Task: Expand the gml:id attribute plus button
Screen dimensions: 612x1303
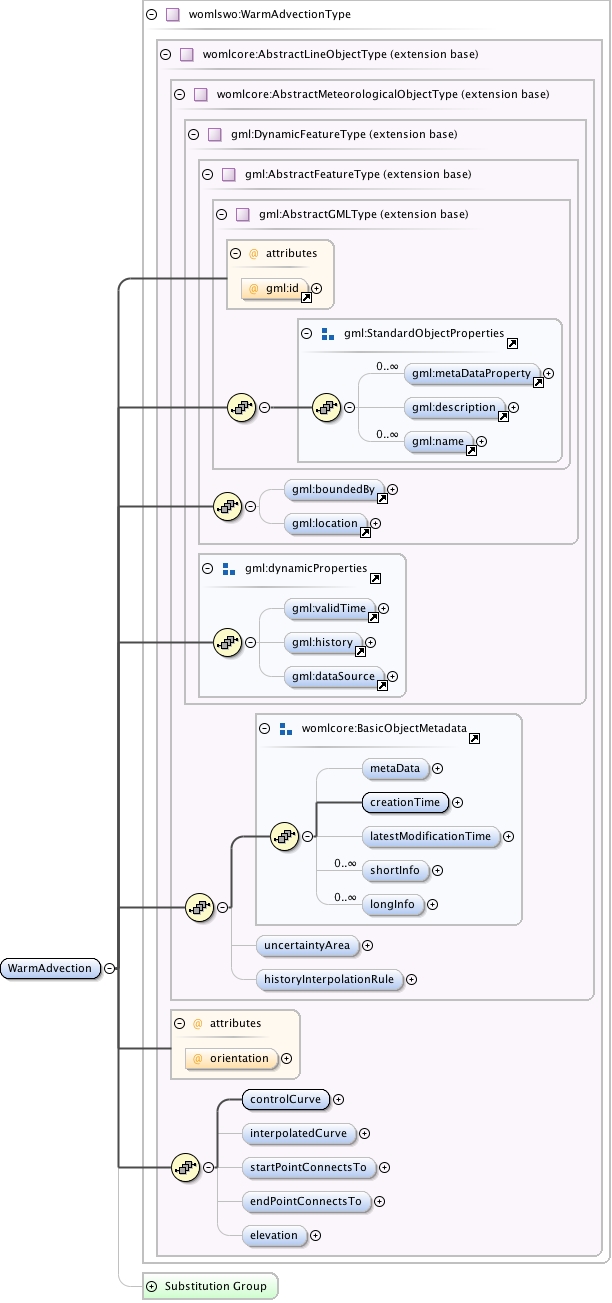Action: (x=316, y=289)
